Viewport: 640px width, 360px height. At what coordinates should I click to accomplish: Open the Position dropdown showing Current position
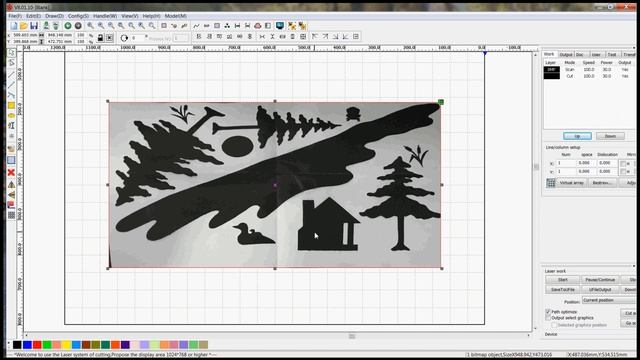[x=608, y=300]
